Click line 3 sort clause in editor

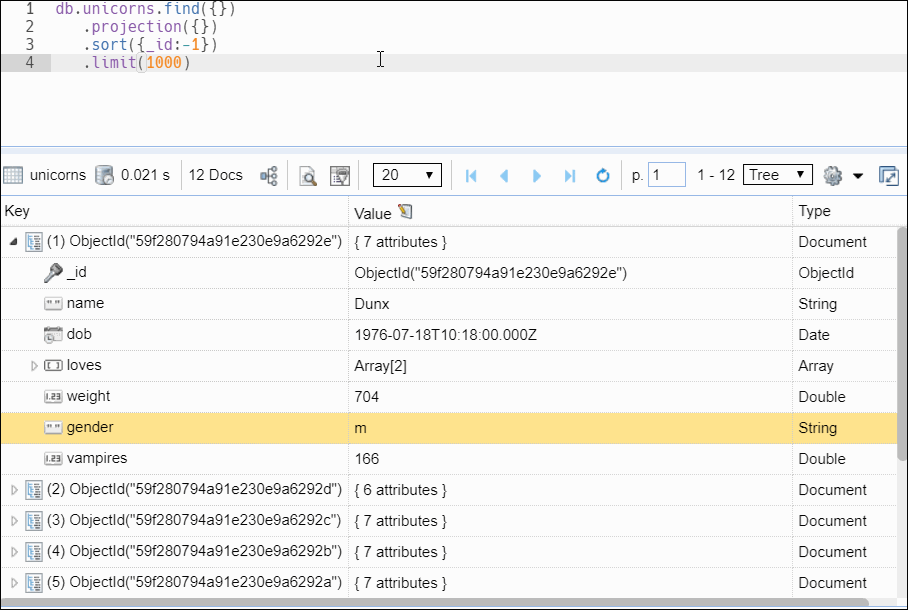[151, 45]
